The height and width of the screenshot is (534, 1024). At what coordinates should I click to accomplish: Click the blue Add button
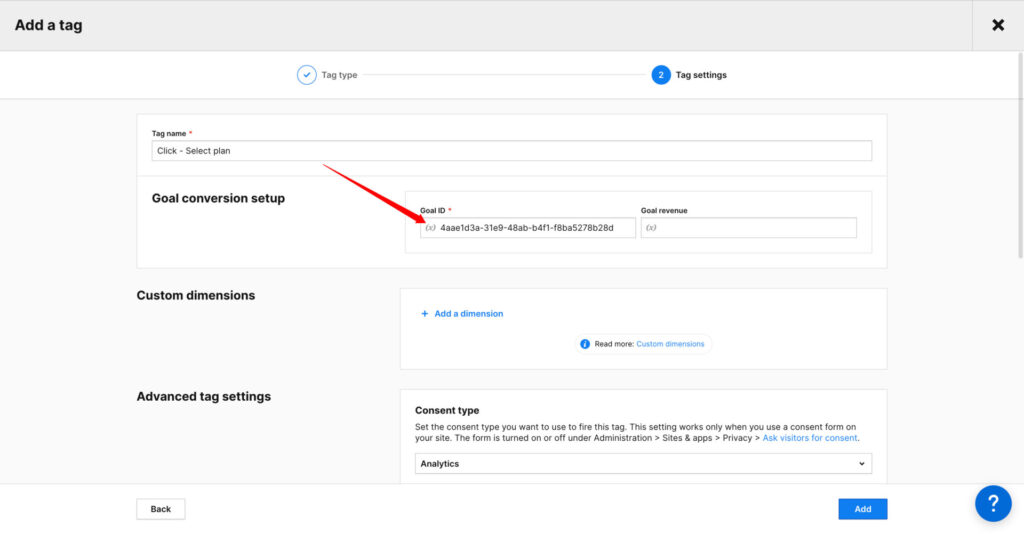point(862,509)
